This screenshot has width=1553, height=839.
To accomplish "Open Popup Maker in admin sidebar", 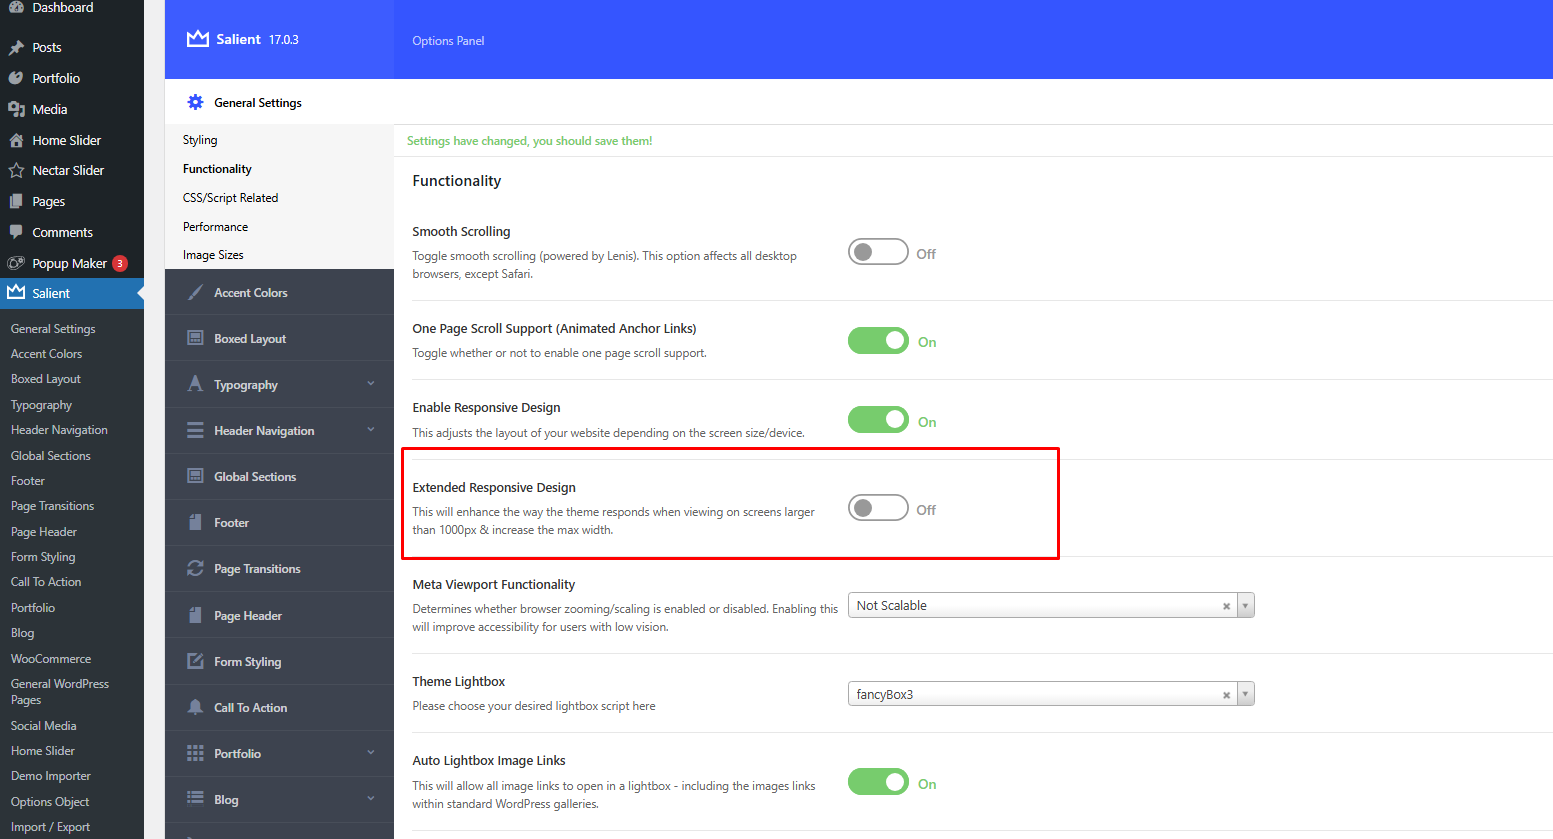I will pyautogui.click(x=69, y=264).
